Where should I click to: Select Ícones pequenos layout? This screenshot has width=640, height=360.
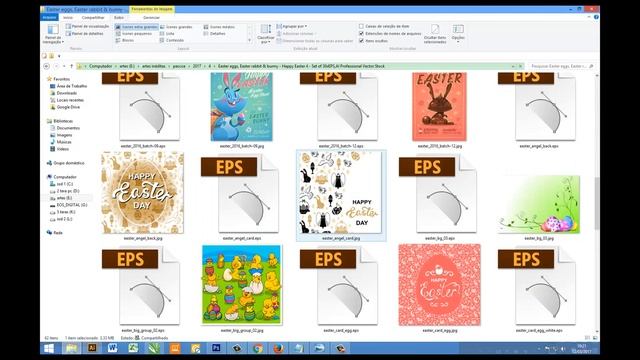tap(133, 33)
